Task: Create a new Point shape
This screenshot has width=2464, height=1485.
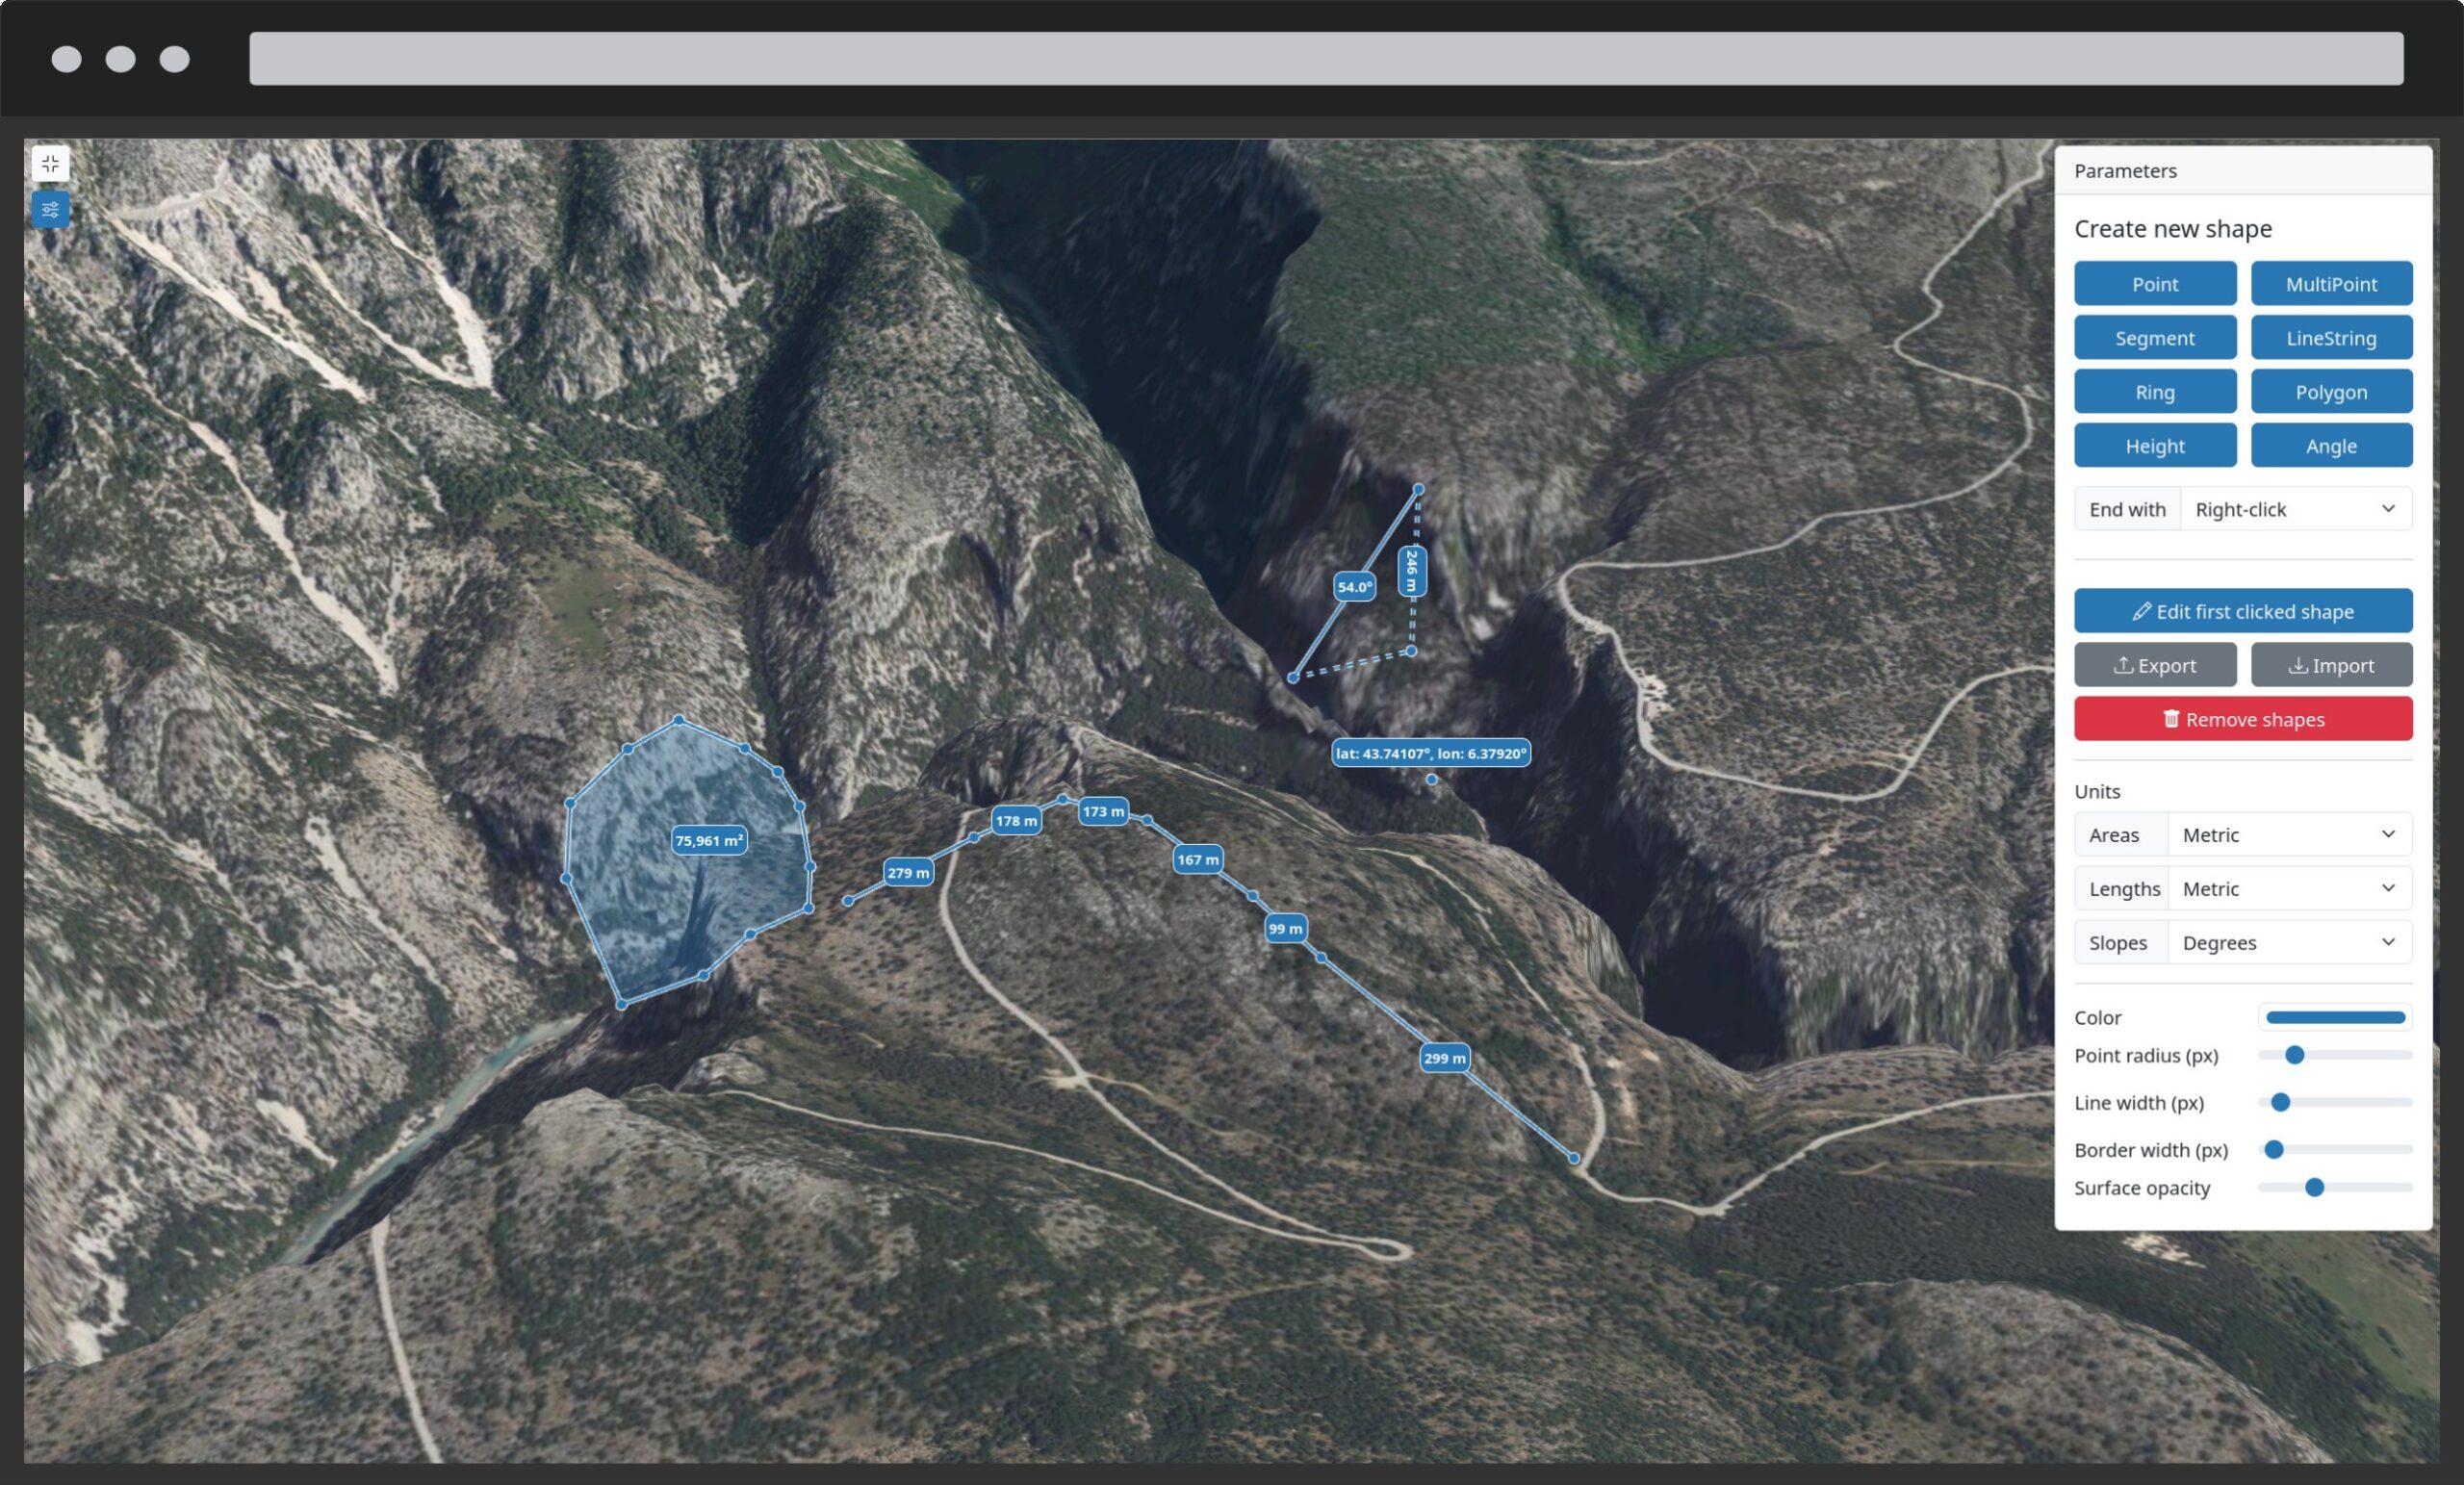Action: (2154, 284)
